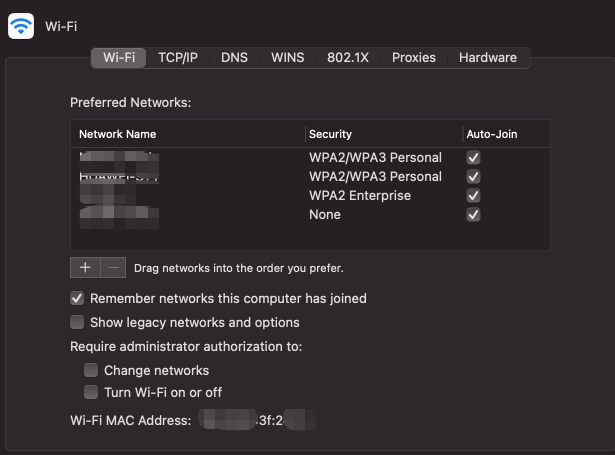Viewport: 615px width, 455px height.
Task: Open the Proxies tab
Action: [x=414, y=58]
